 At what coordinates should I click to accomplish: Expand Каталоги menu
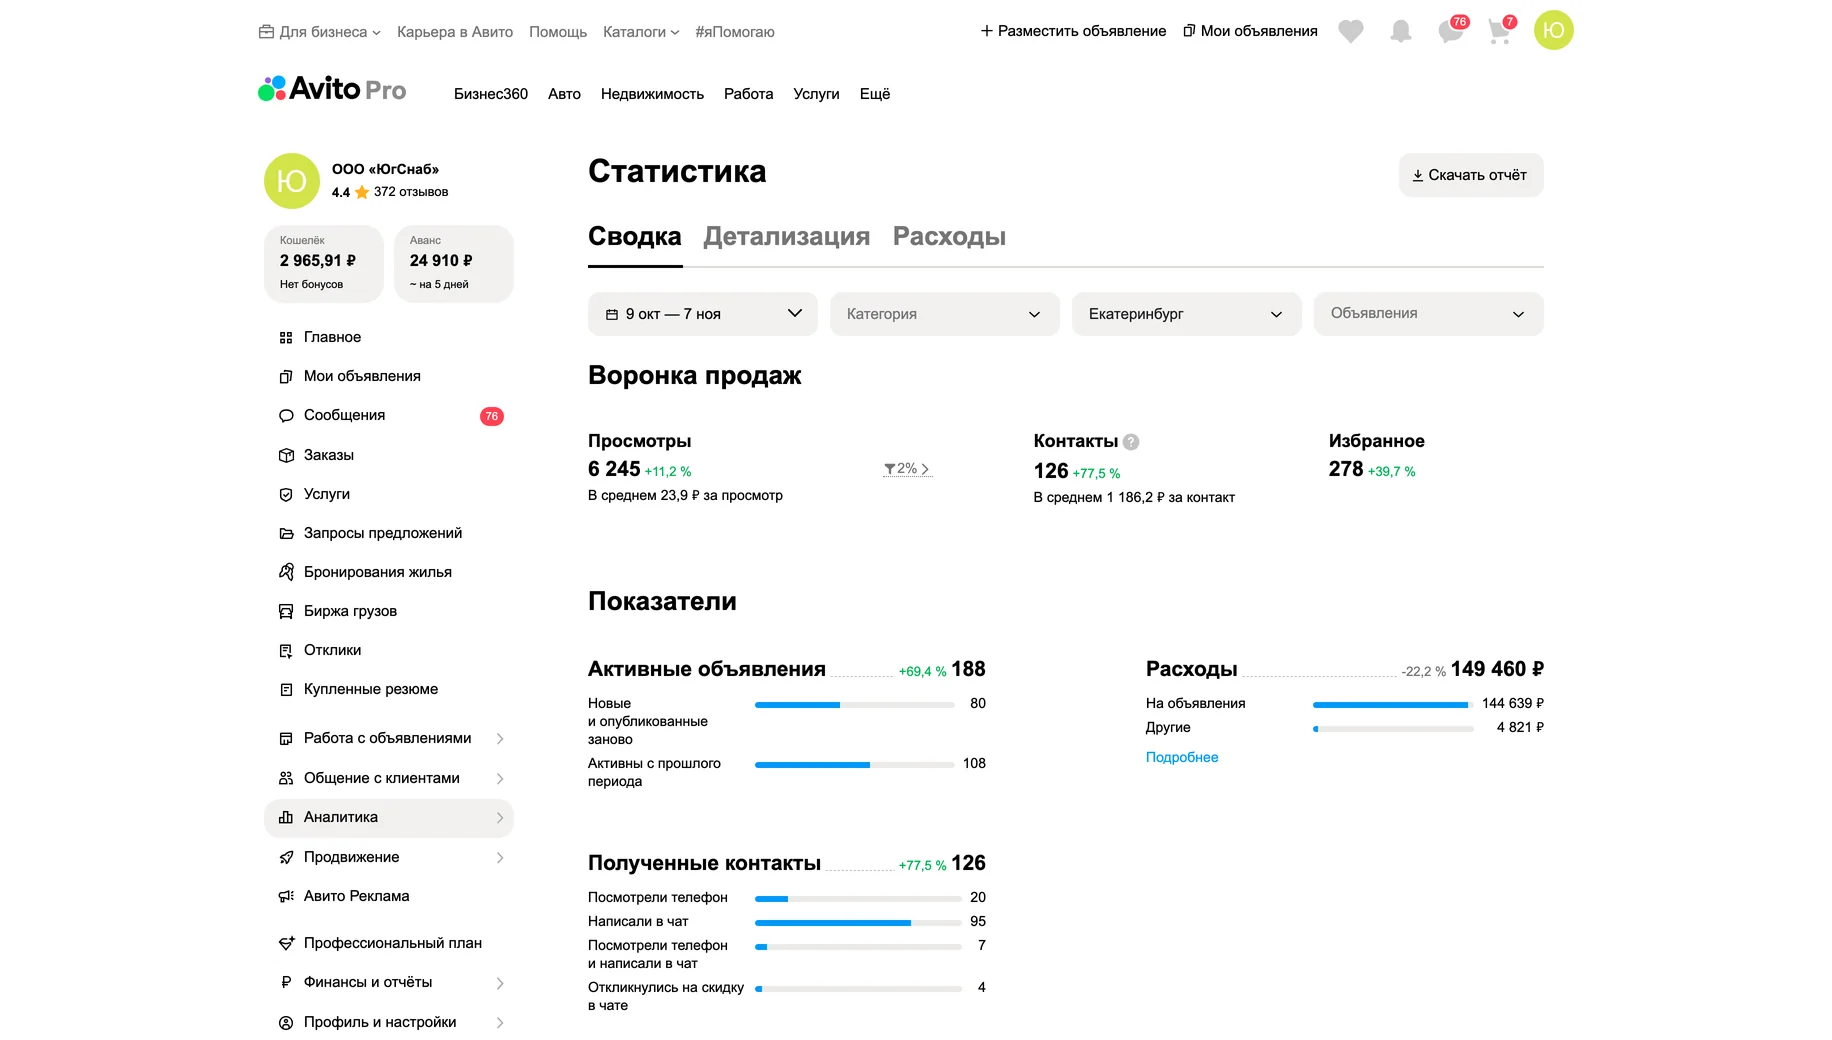pyautogui.click(x=641, y=32)
